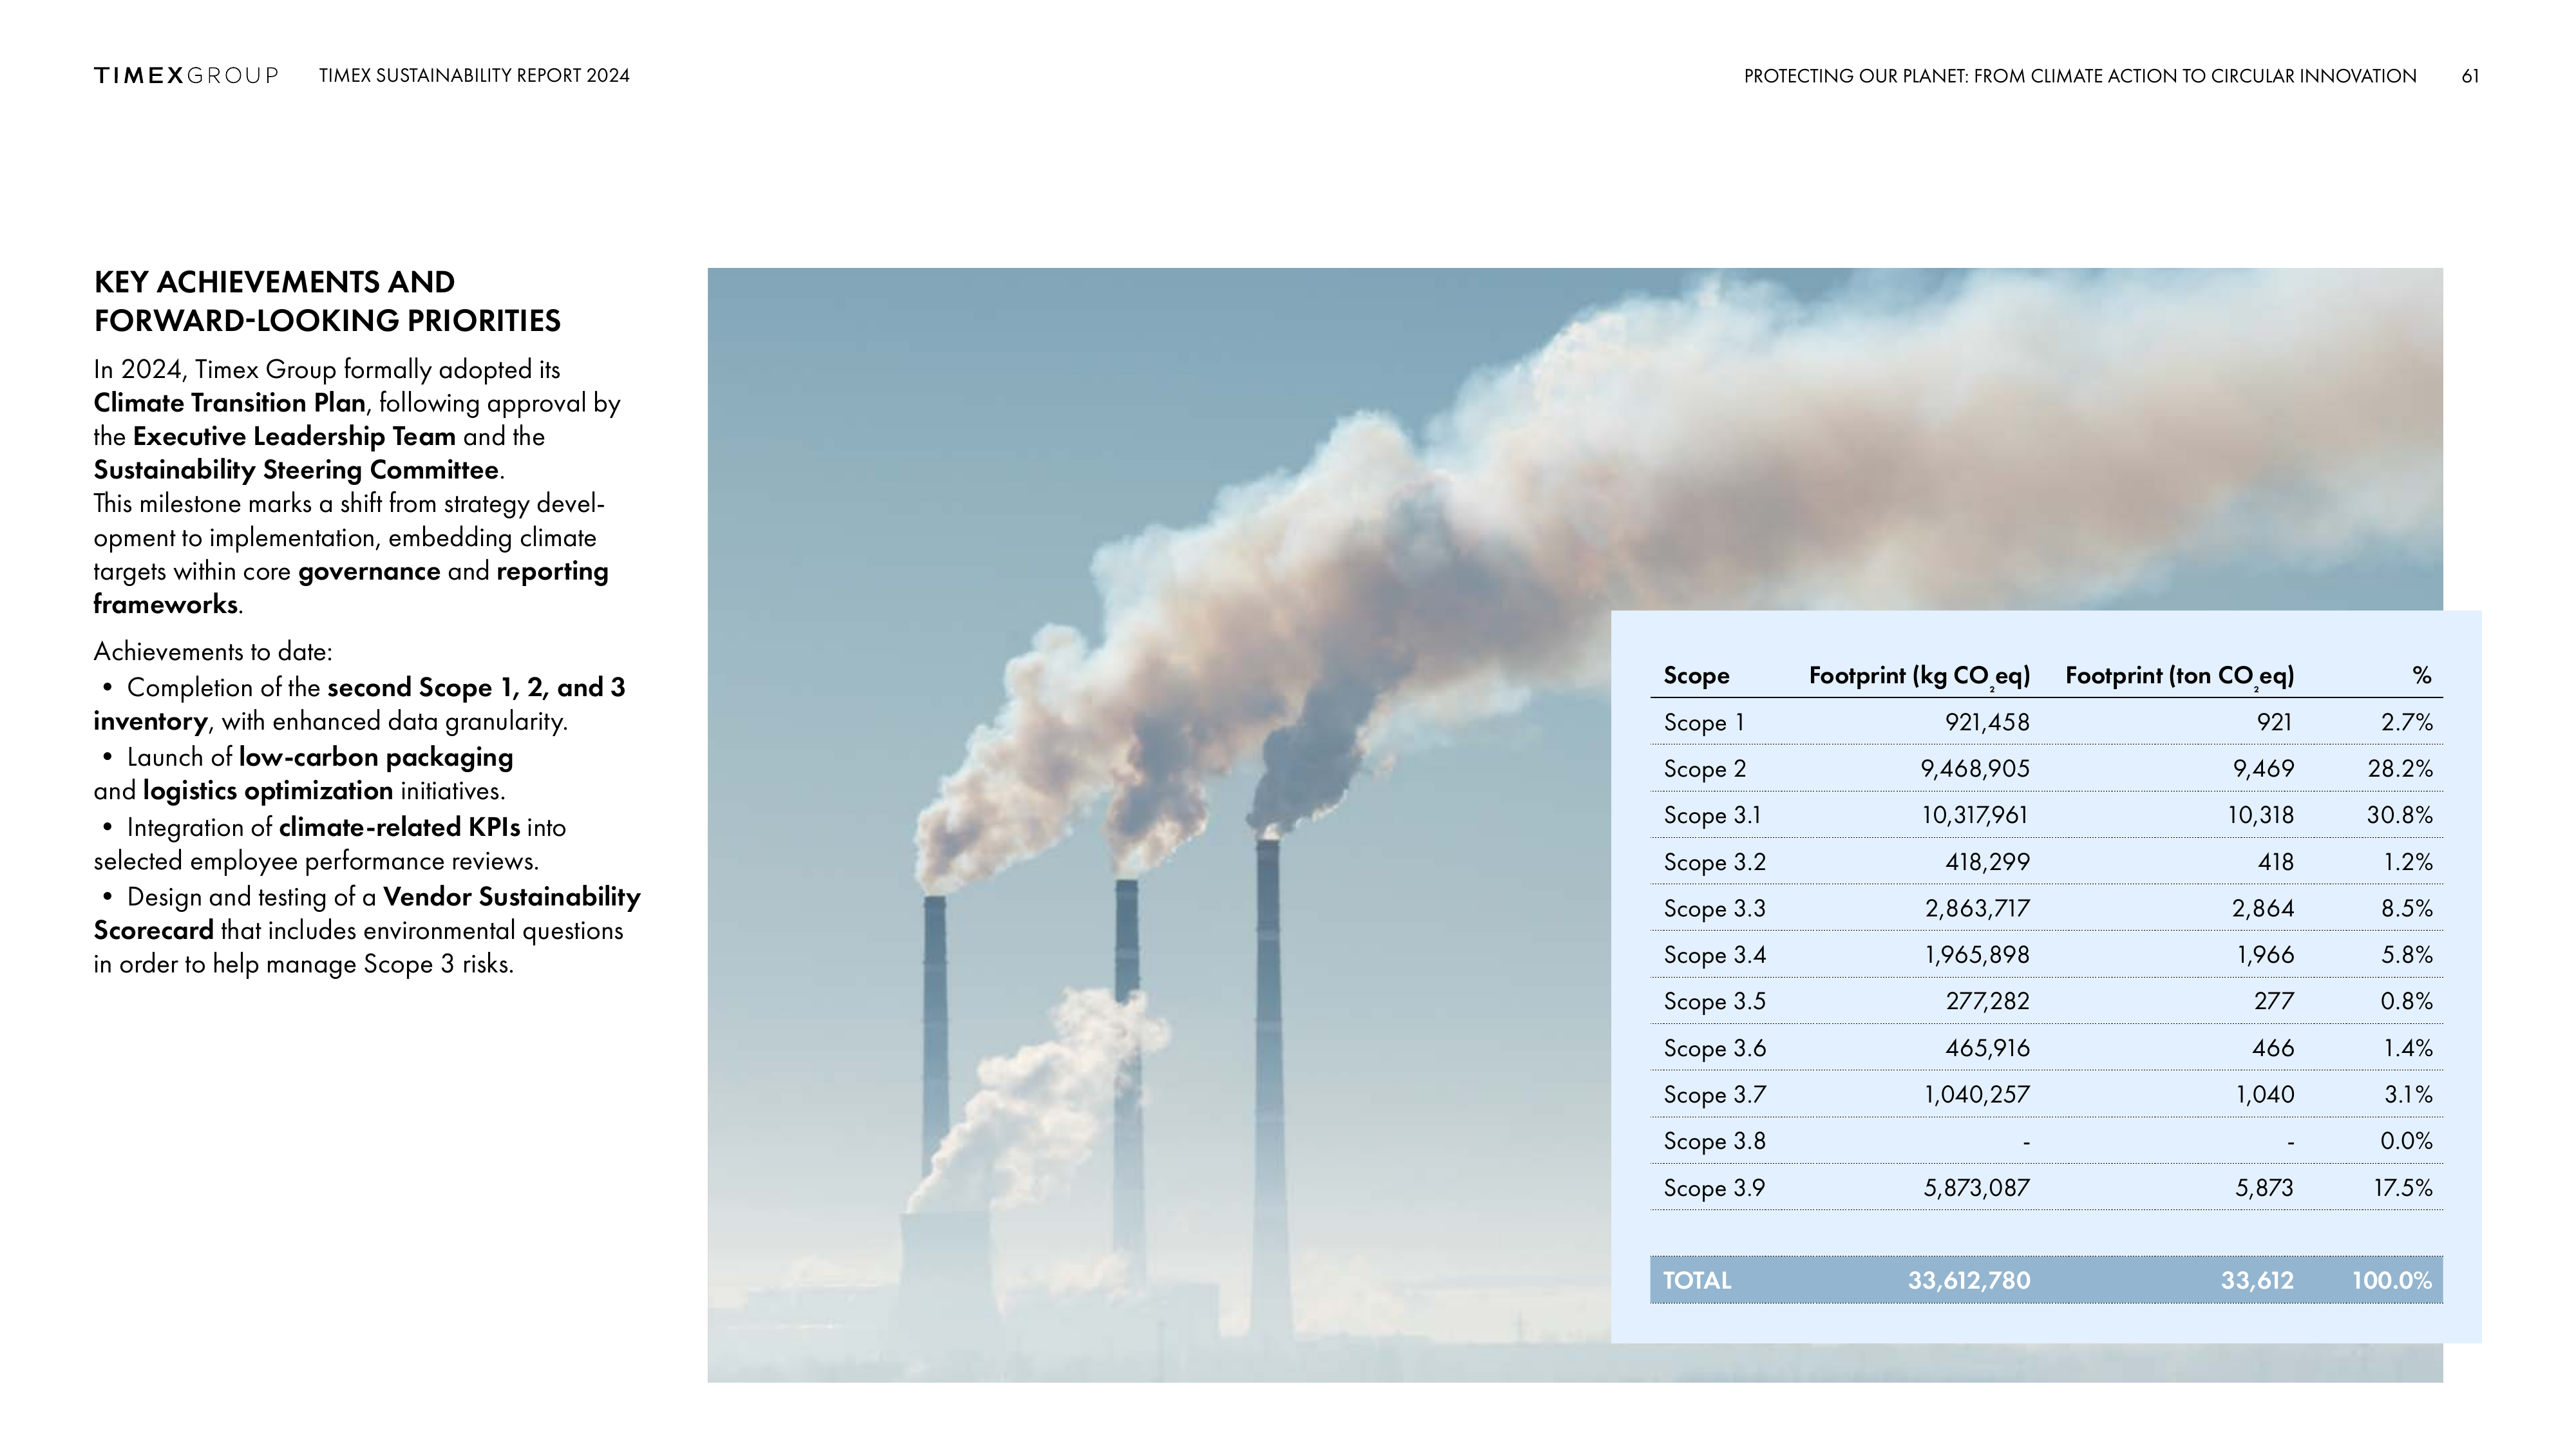
Task: Click the 'Scope 1' row label
Action: [x=1703, y=723]
